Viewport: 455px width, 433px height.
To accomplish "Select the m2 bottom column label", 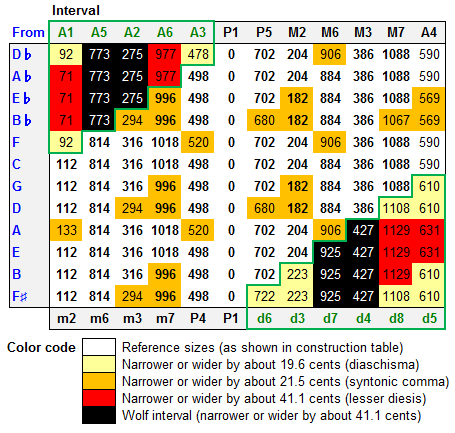I will click(x=66, y=318).
